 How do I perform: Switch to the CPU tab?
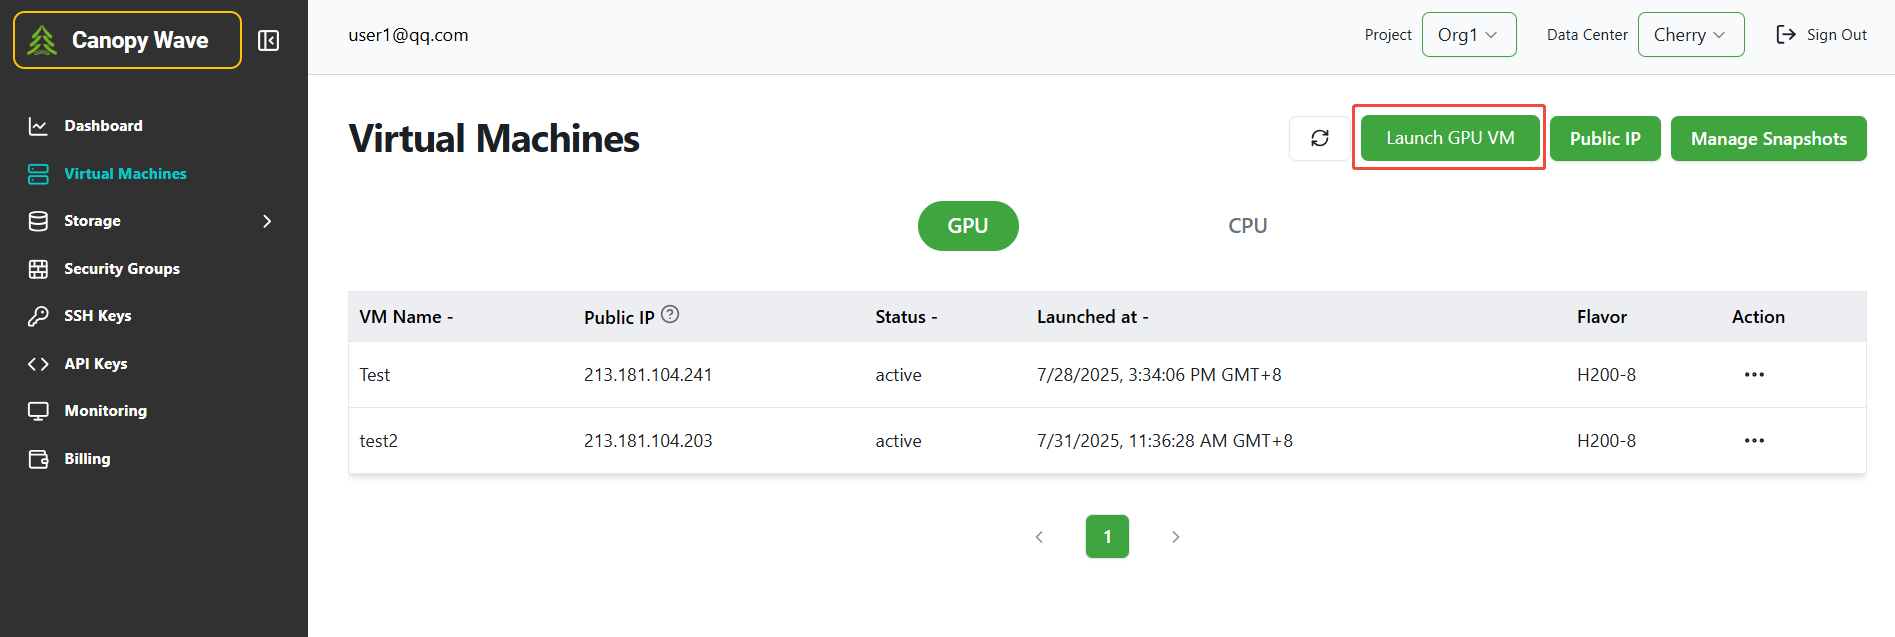point(1247,226)
